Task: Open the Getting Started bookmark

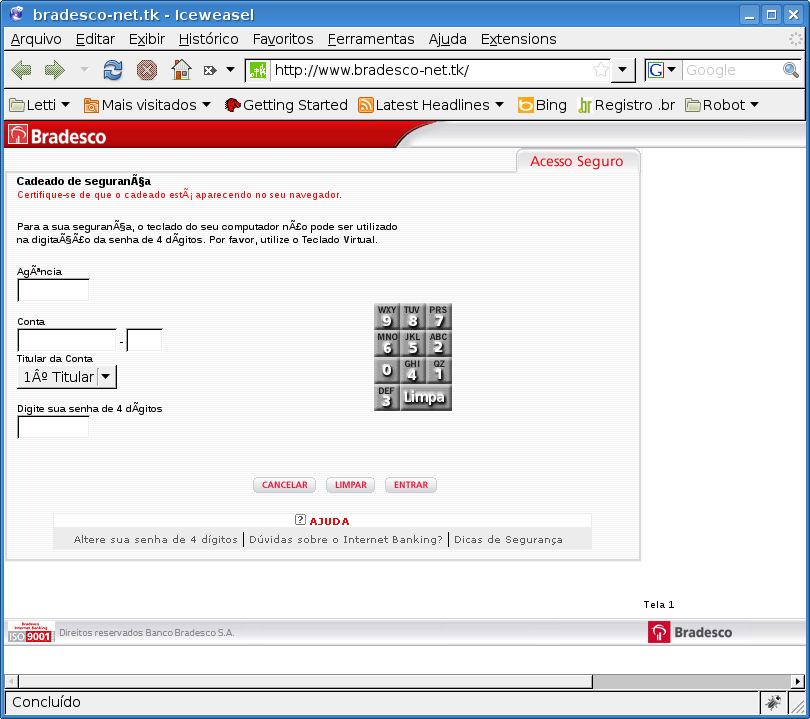Action: click(x=286, y=105)
